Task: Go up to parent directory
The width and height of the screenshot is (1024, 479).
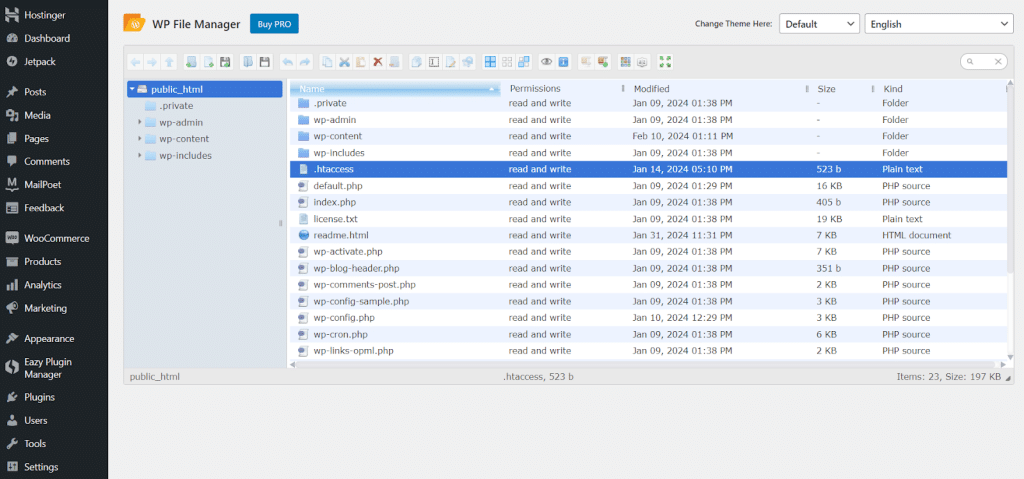Action: [169, 62]
